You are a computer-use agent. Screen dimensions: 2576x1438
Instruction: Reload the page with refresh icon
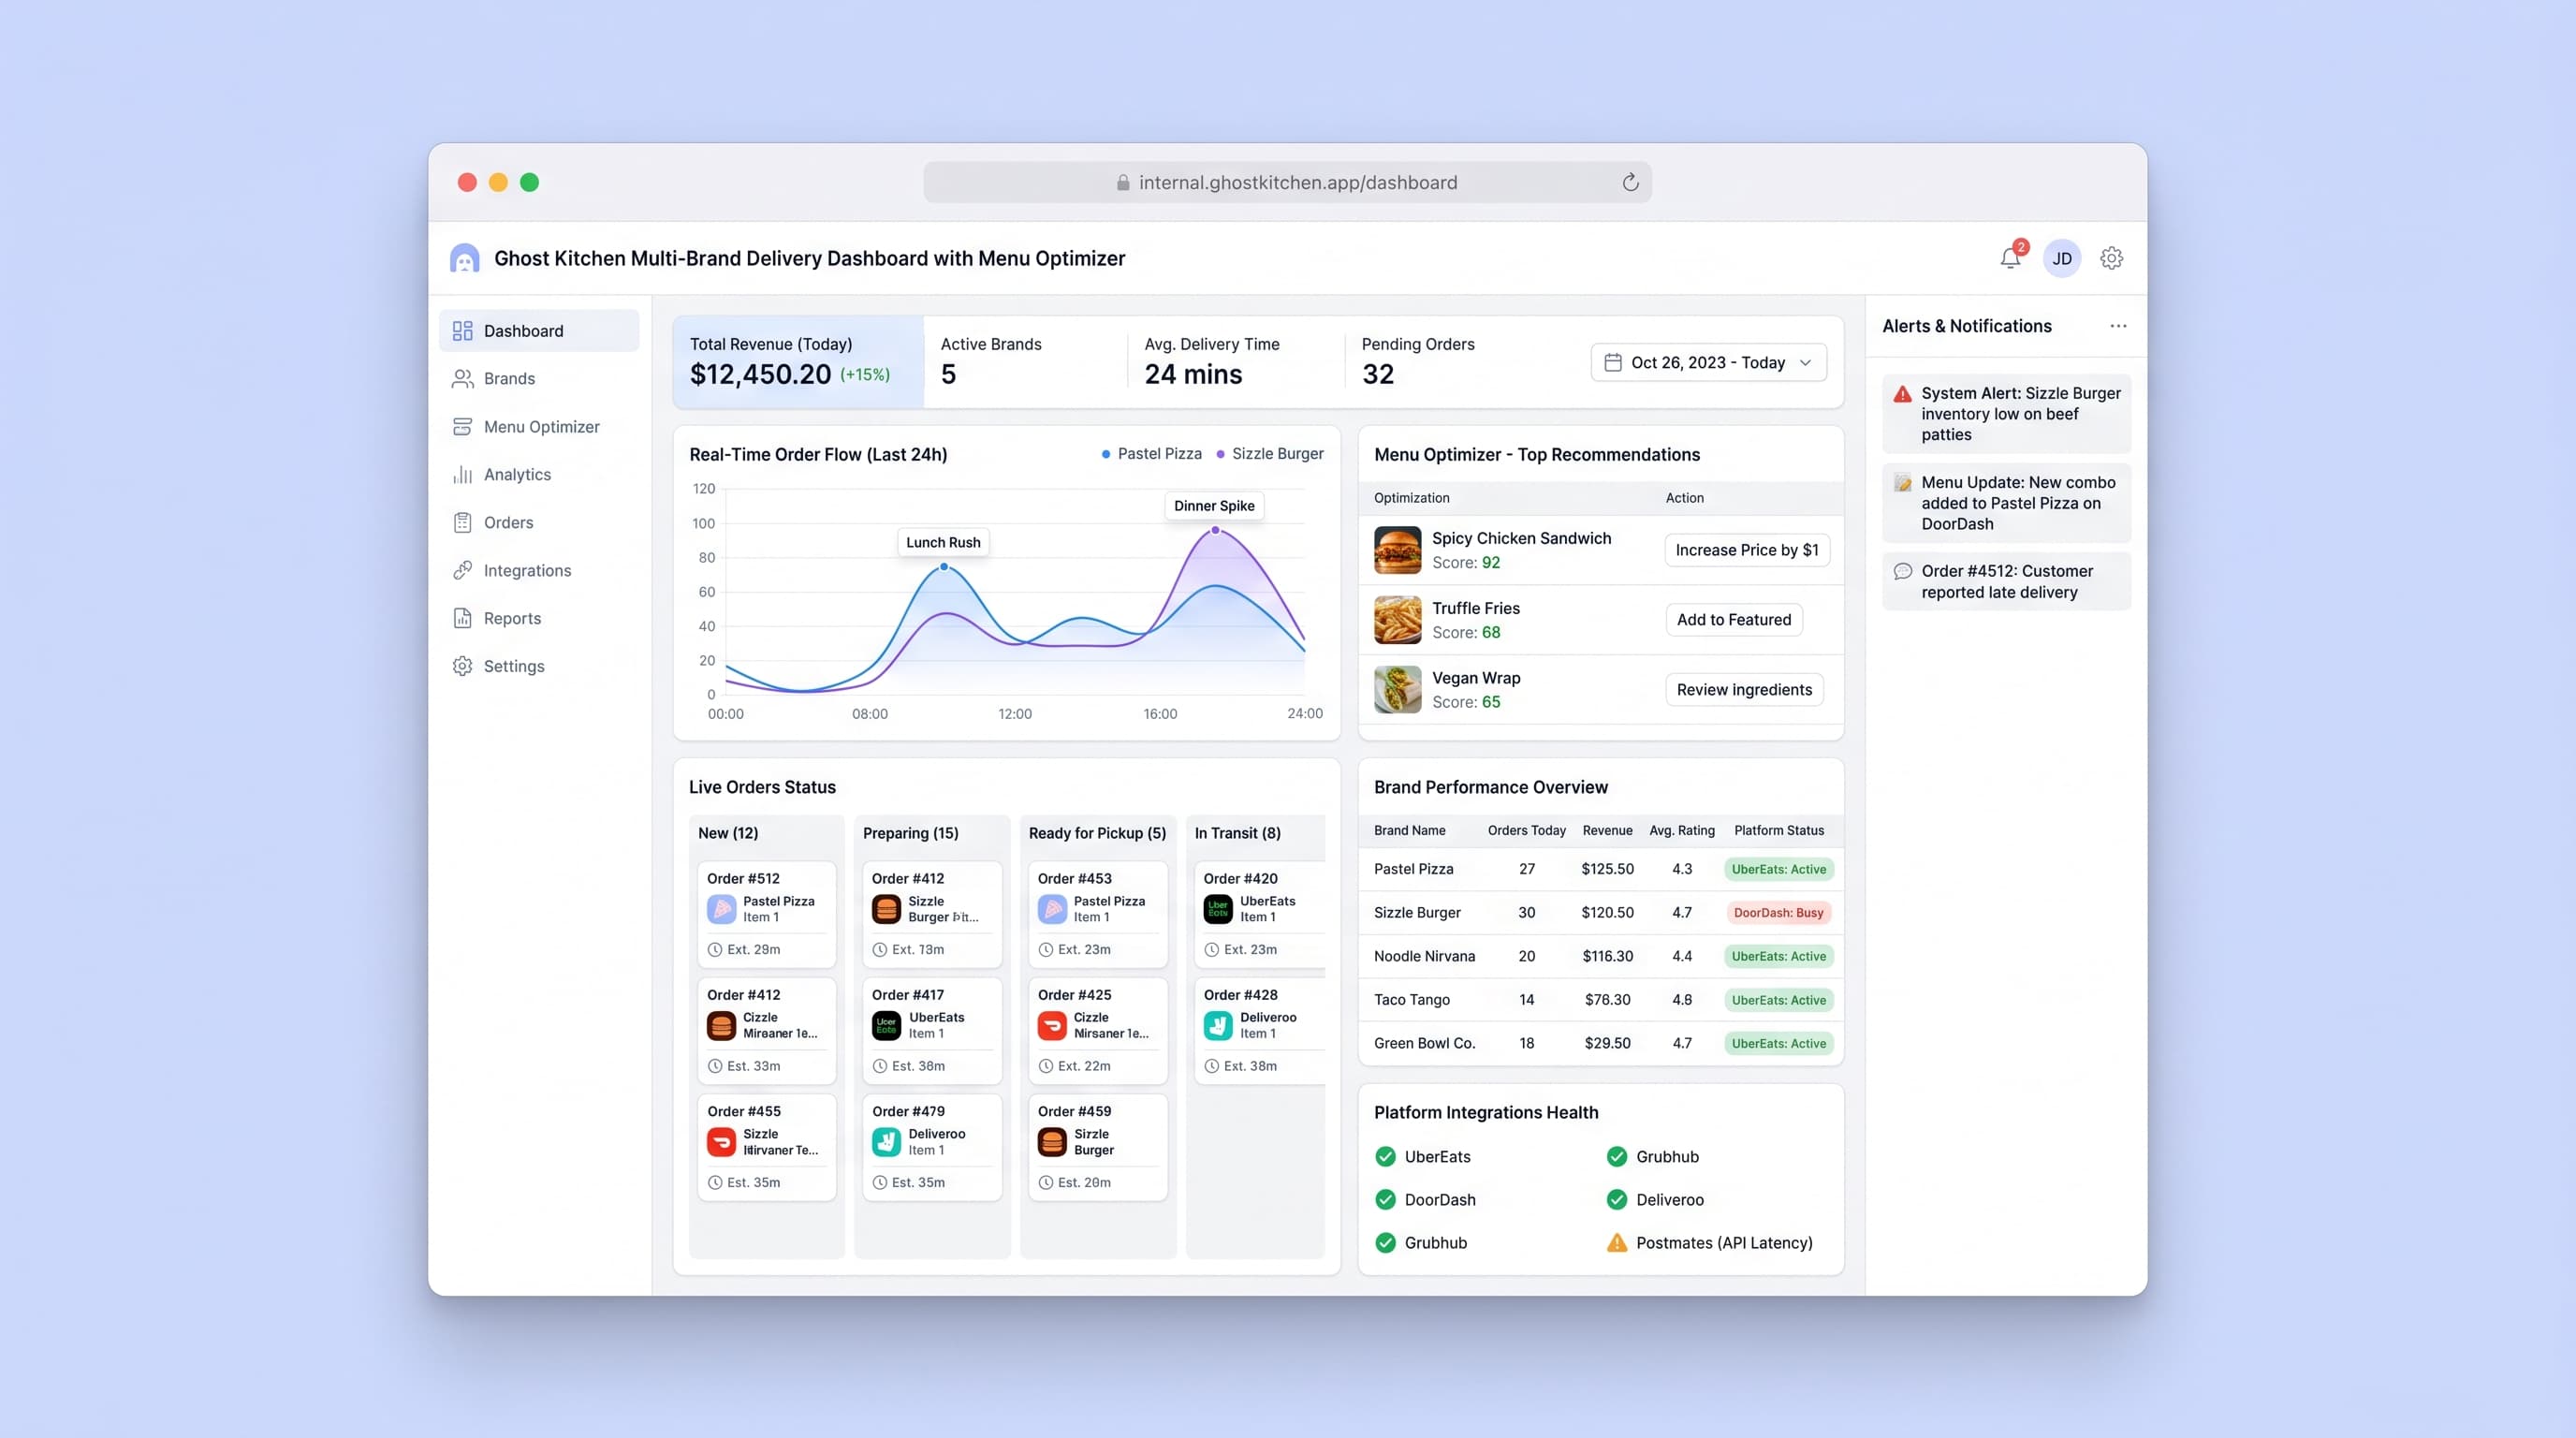click(1630, 182)
